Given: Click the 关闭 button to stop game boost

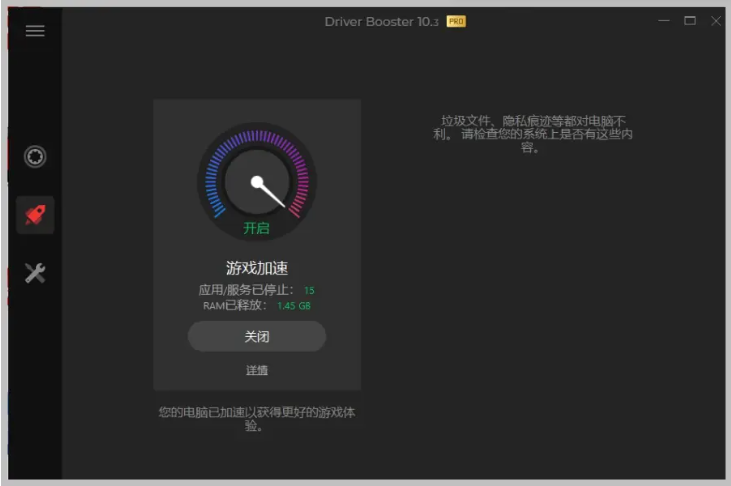Looking at the screenshot, I should (x=257, y=336).
